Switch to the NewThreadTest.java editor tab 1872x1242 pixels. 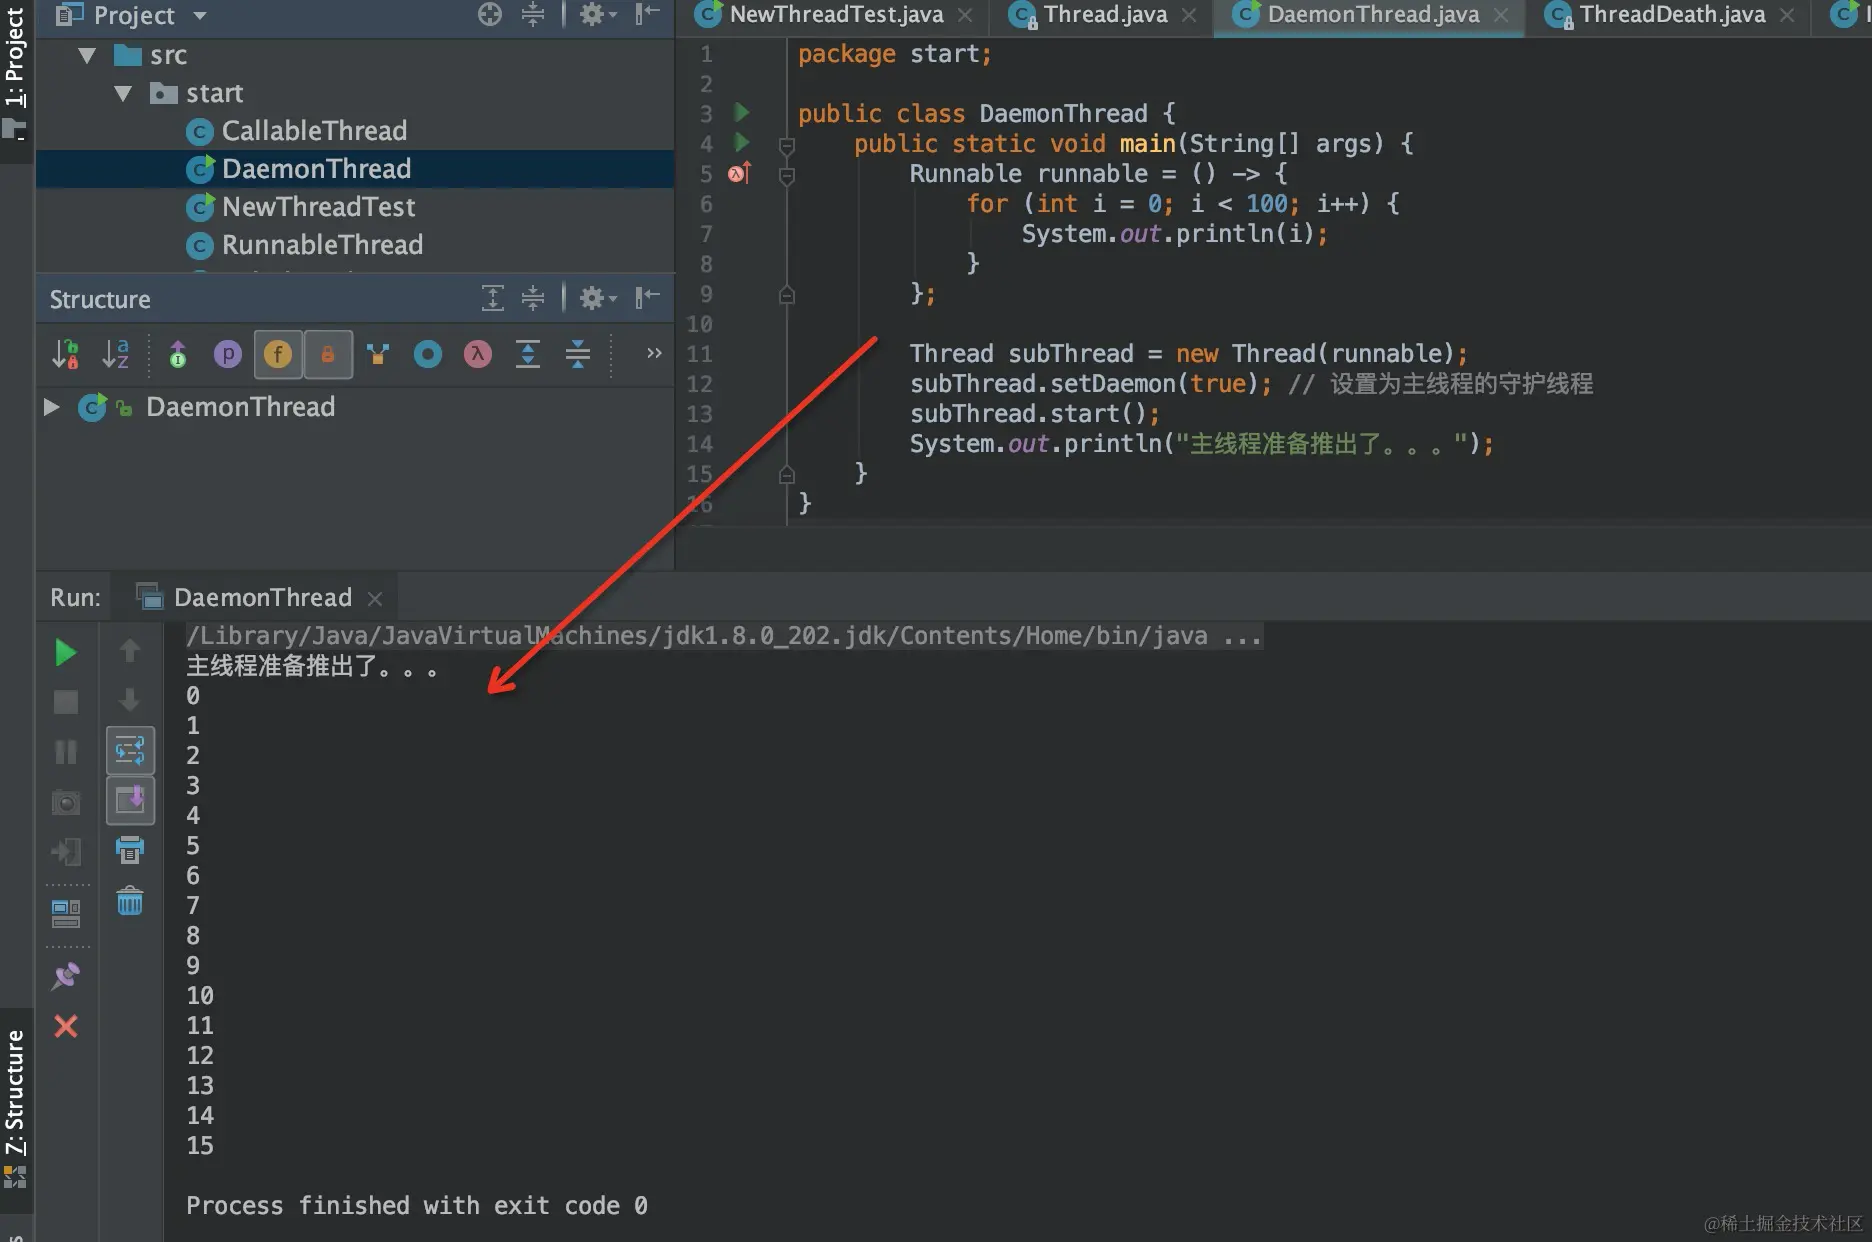(x=836, y=15)
